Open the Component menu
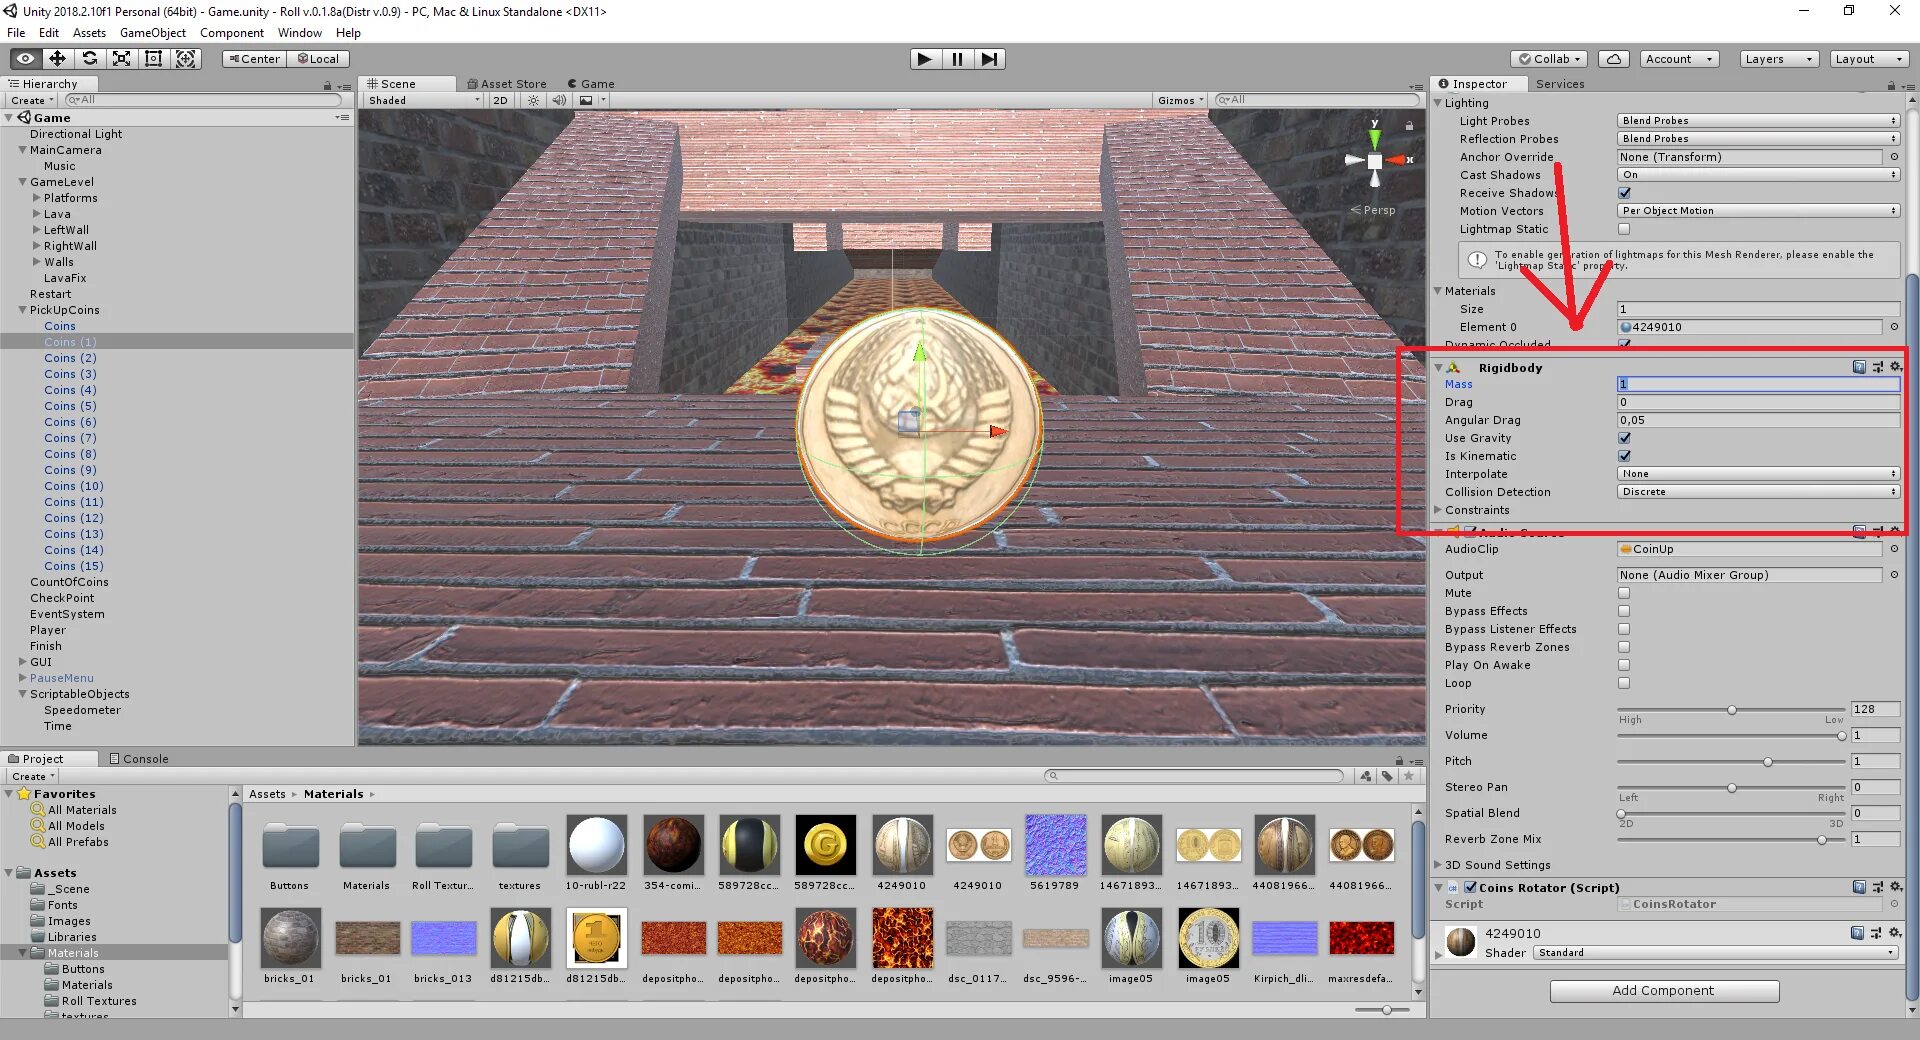Screen dimensions: 1920x1040 tap(232, 33)
